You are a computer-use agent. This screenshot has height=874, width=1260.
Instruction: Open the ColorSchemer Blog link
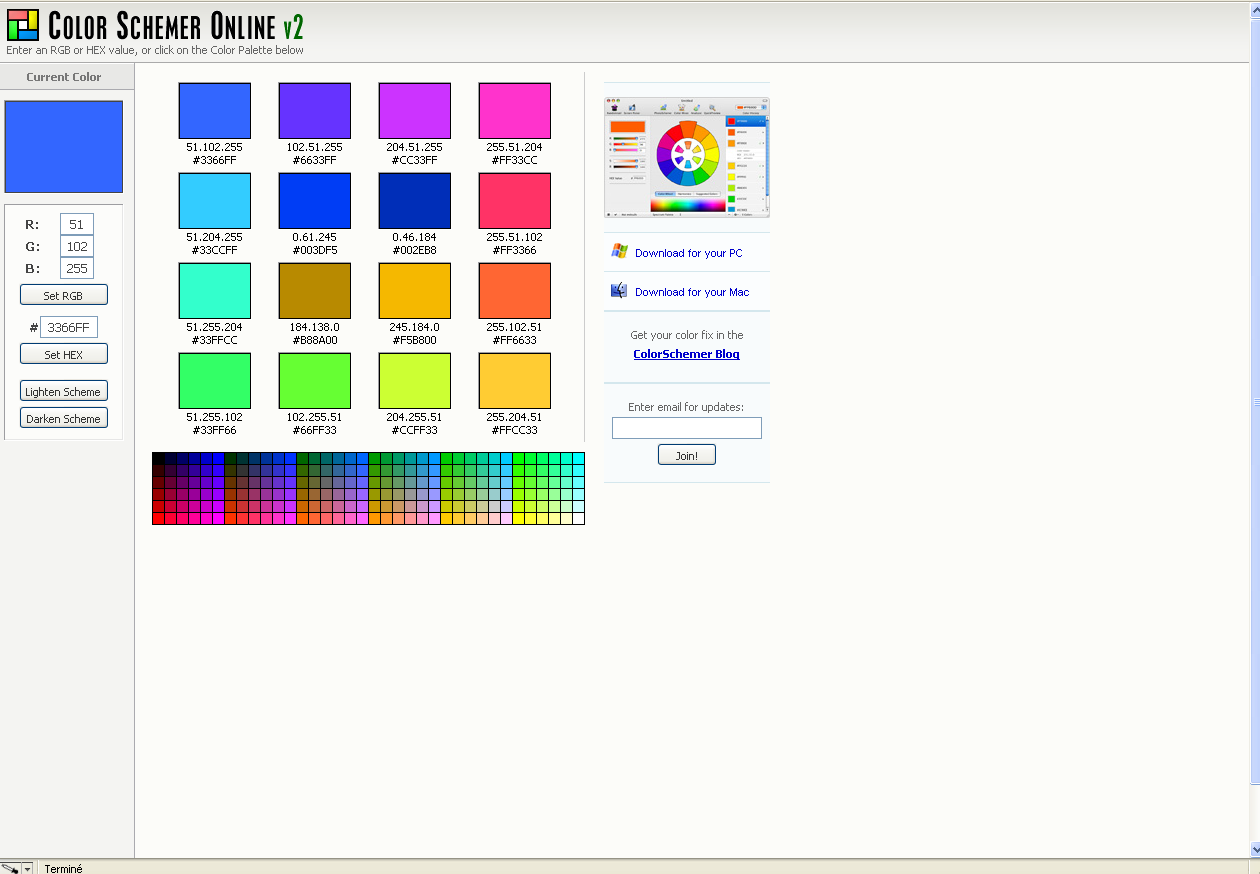click(x=687, y=354)
